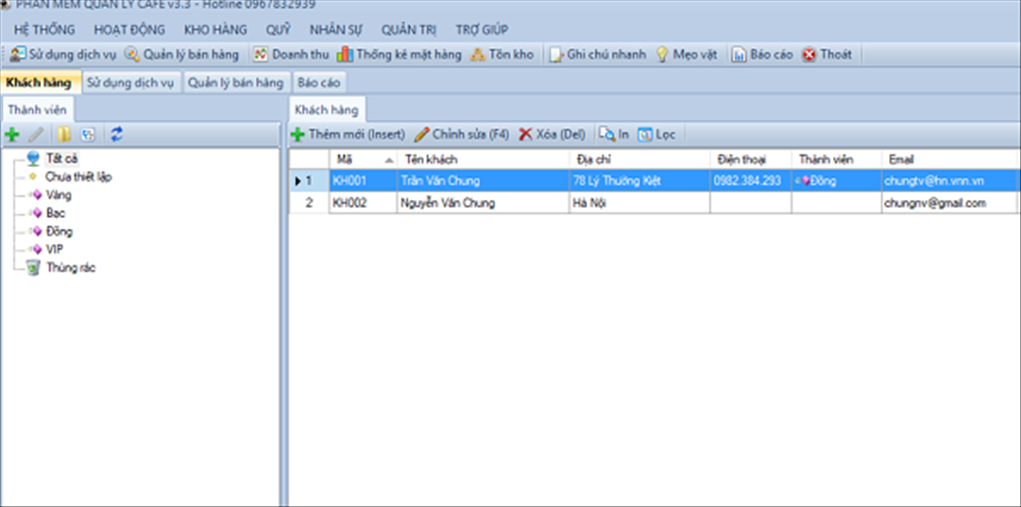Select the Vàng membership tree node
The height and width of the screenshot is (507, 1021).
58,195
